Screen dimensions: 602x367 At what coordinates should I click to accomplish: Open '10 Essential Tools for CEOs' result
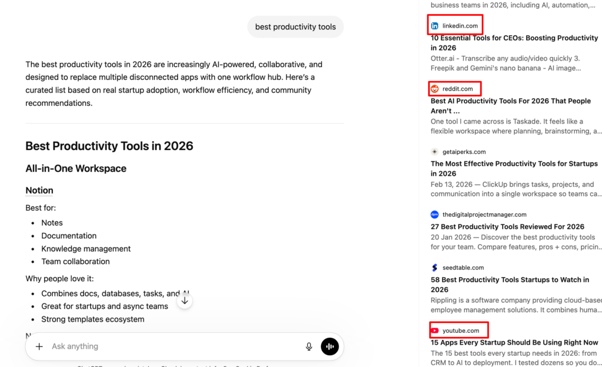pos(514,43)
